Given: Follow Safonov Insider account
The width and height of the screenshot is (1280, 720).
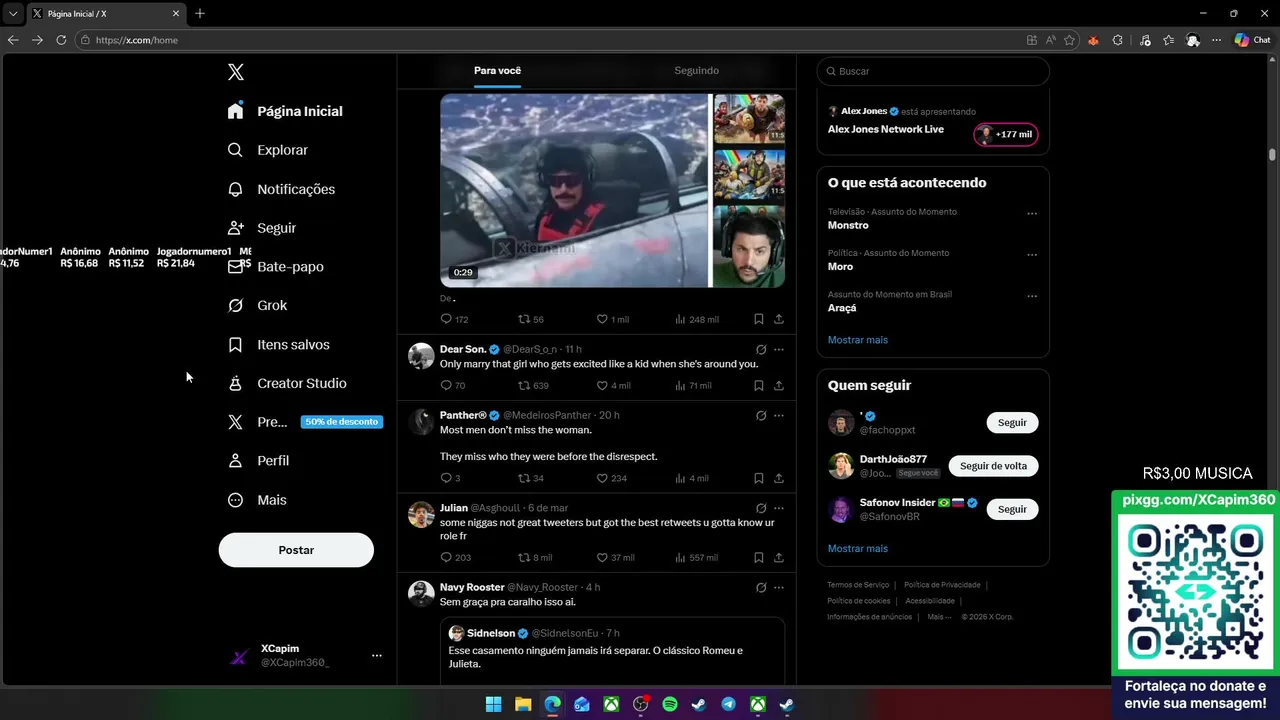Looking at the screenshot, I should (x=1012, y=509).
